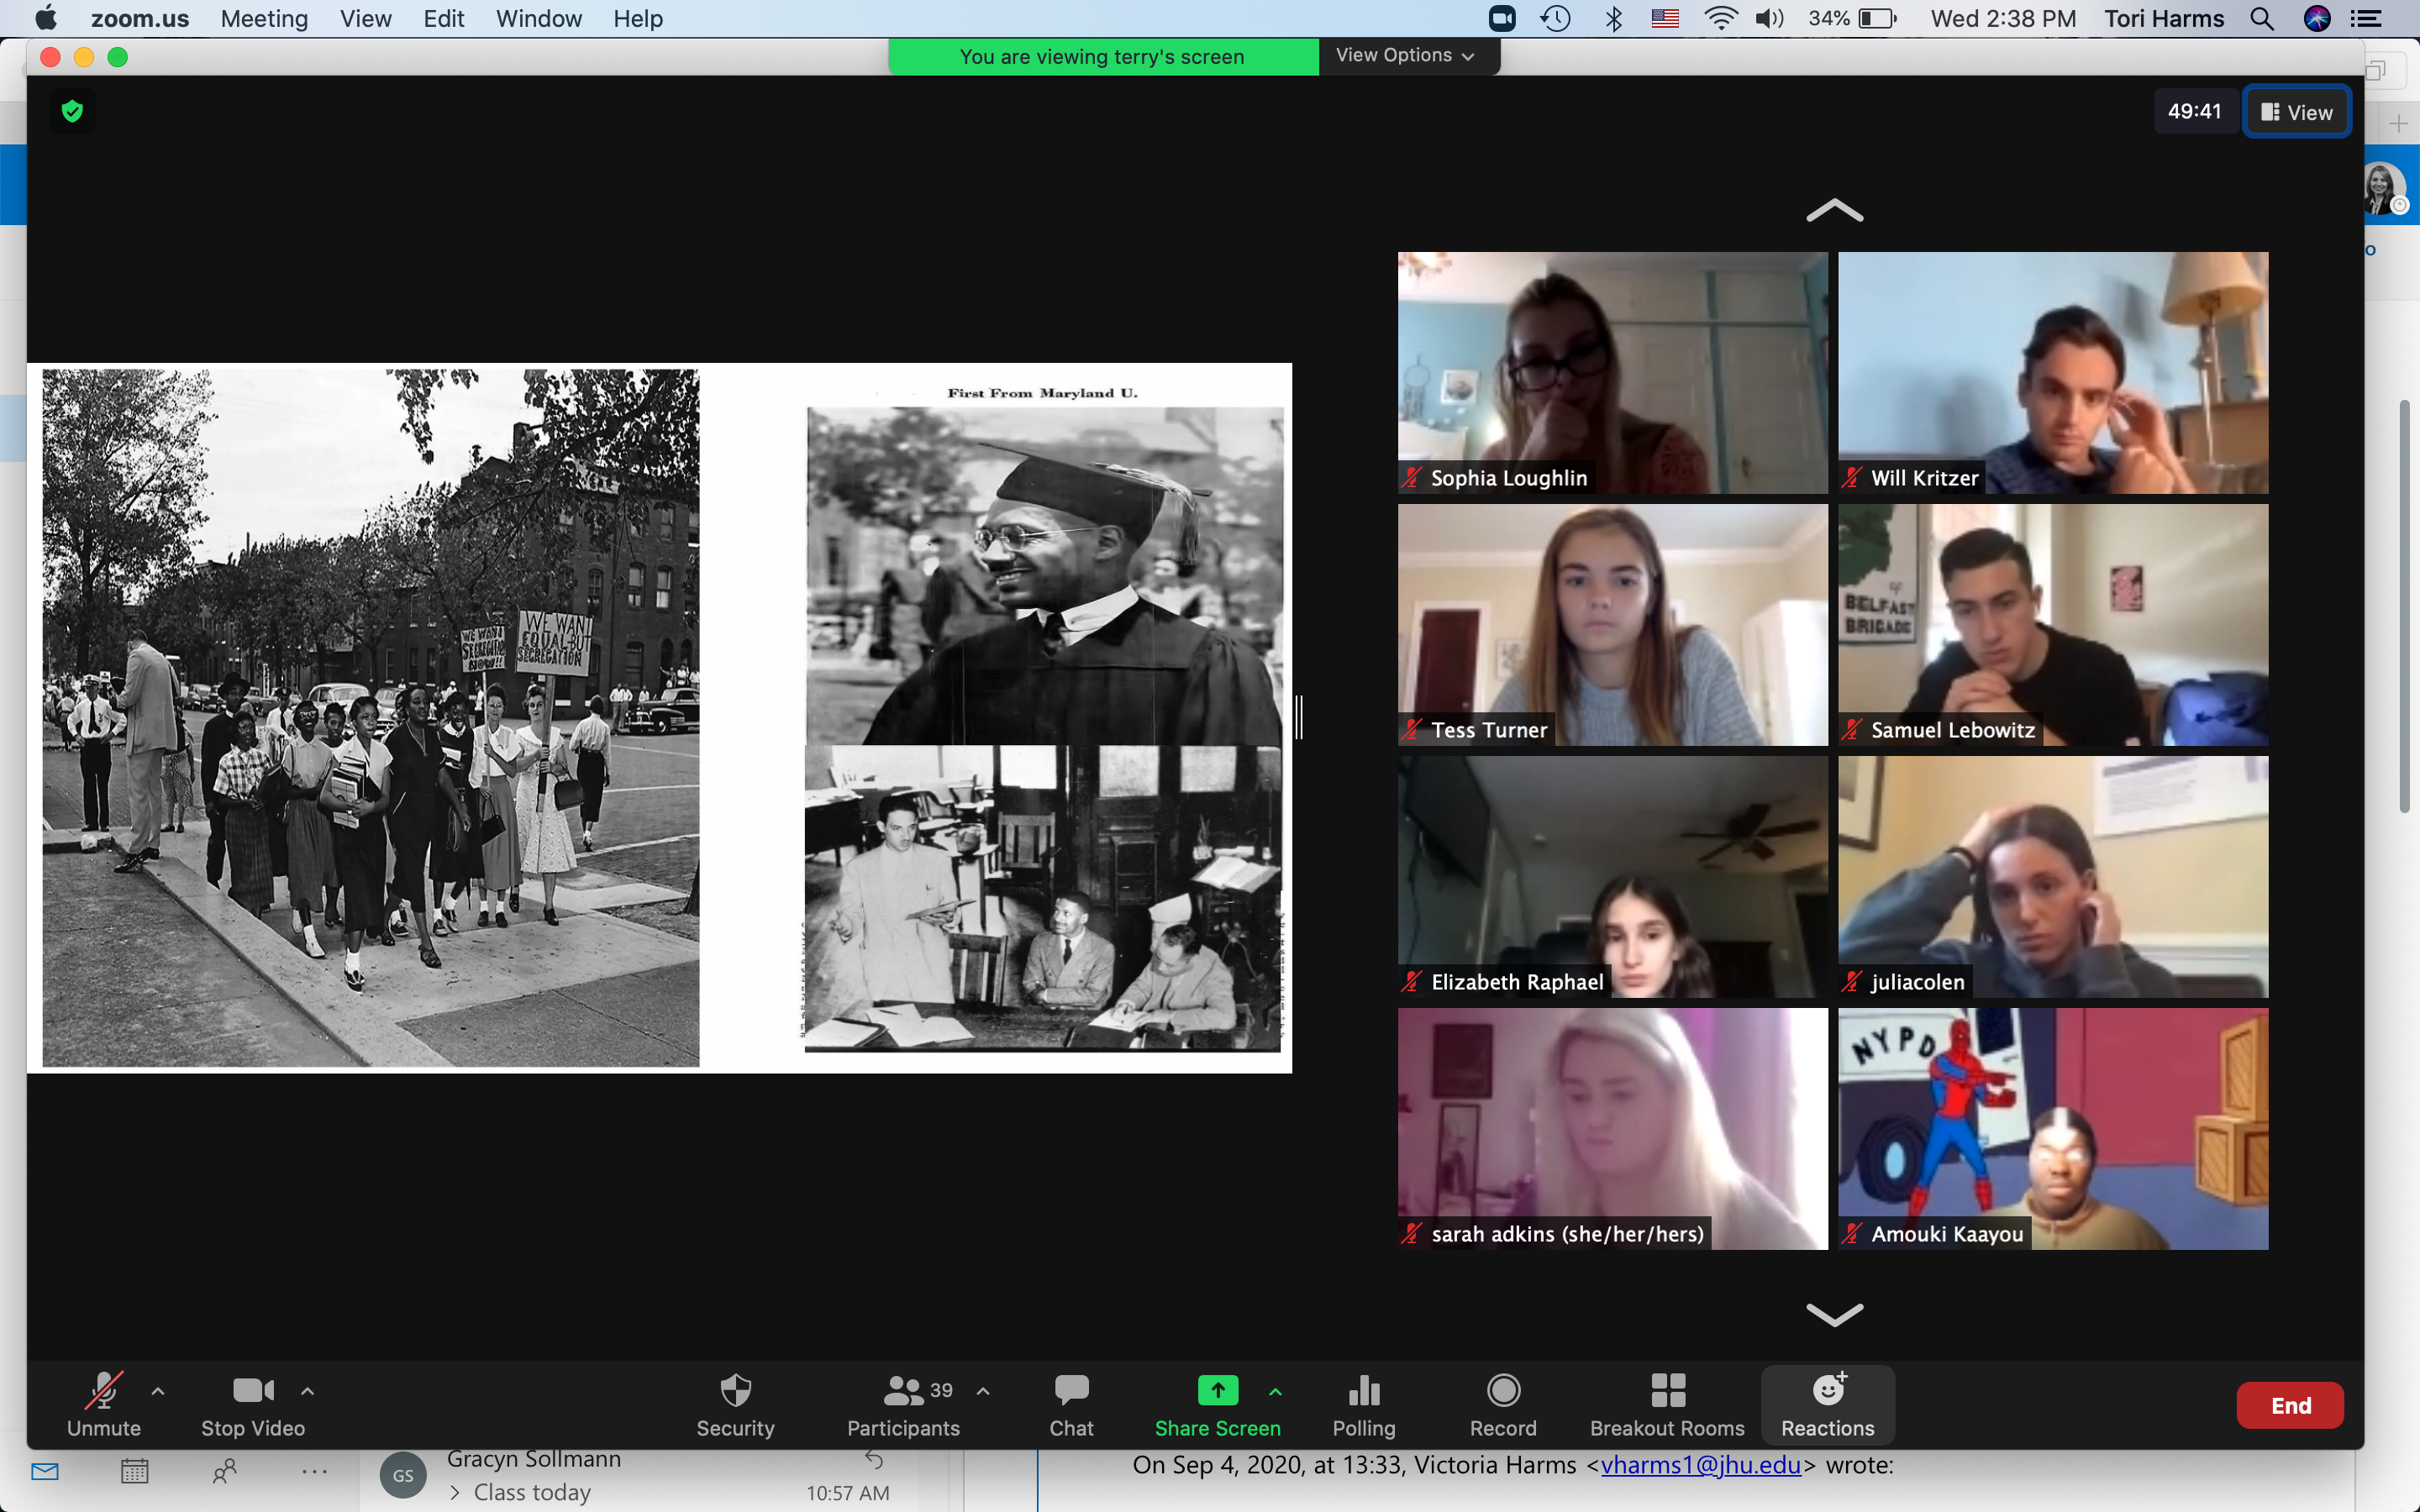Open the Security shield icon
2420x1512 pixels.
735,1391
